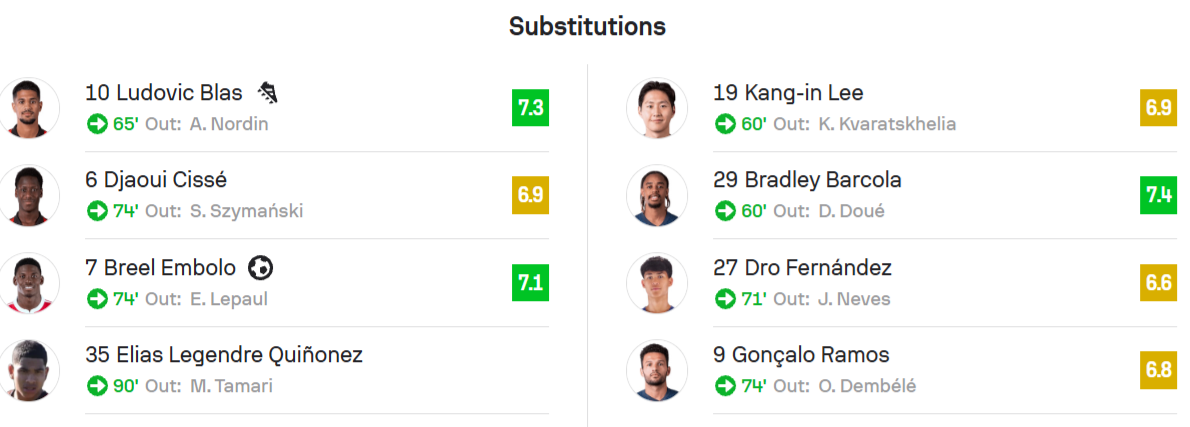The image size is (1190, 427).
Task: Select the 10 Ludovic Blas name link
Action: click(164, 93)
